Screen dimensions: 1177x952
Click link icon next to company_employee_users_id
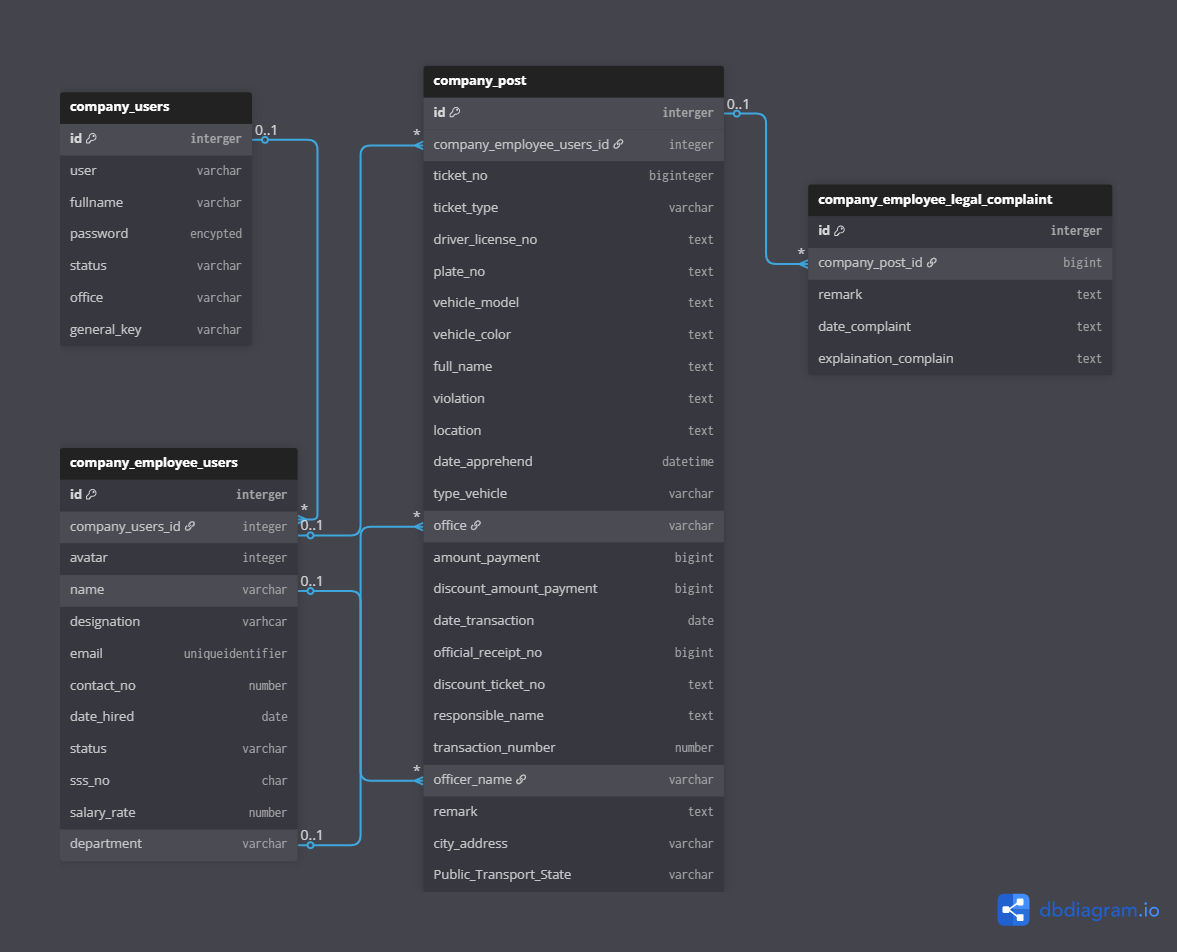(618, 145)
